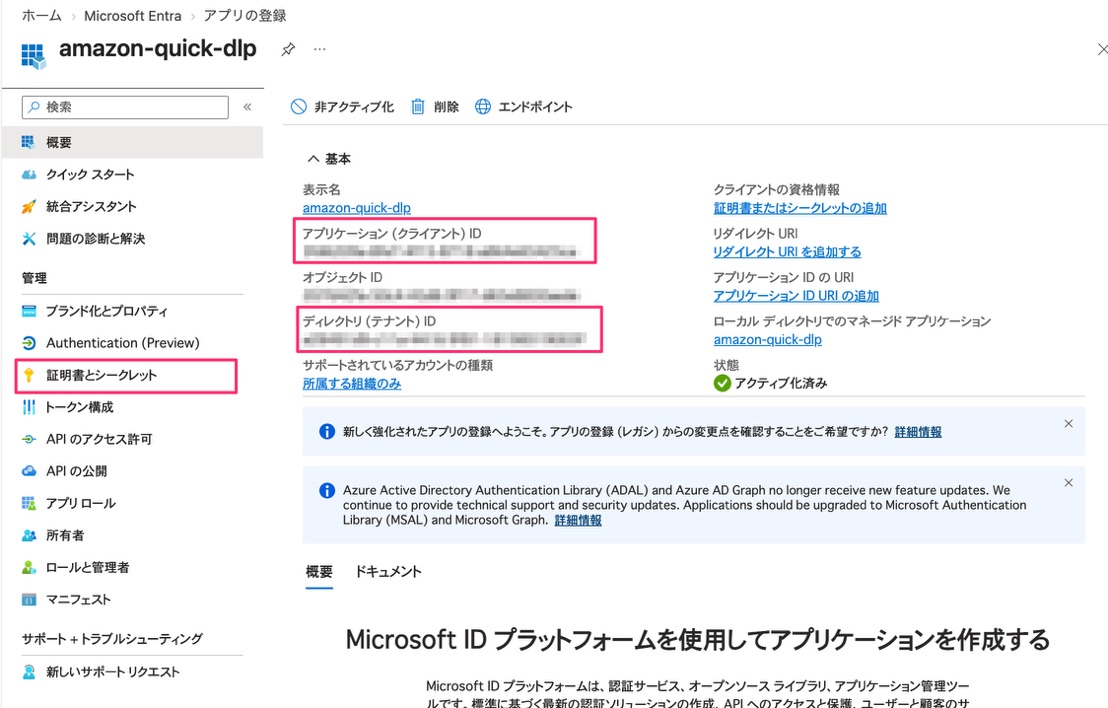Image resolution: width=1108 pixels, height=708 pixels.
Task: Click the 概要 sidebar grid icon
Action: [28, 143]
